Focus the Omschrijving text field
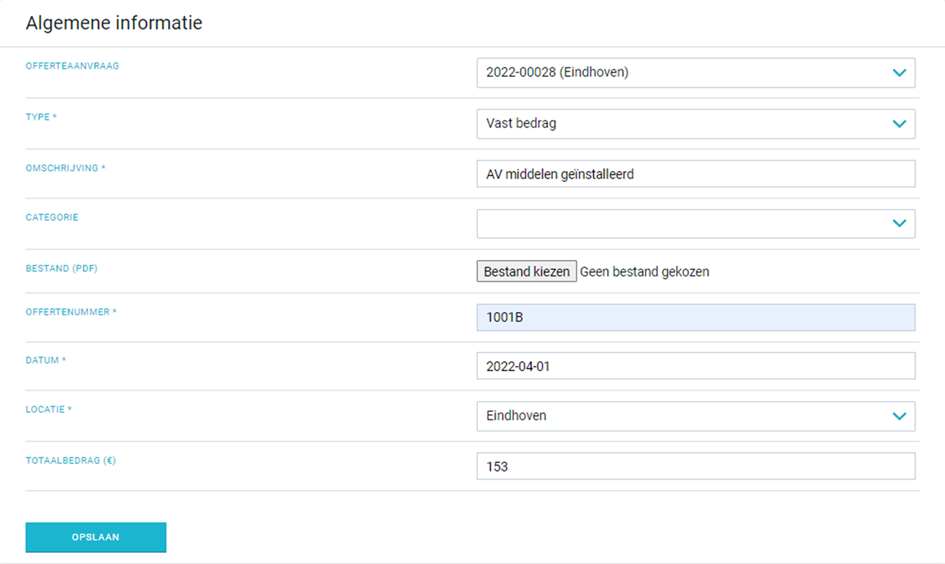 pyautogui.click(x=695, y=174)
